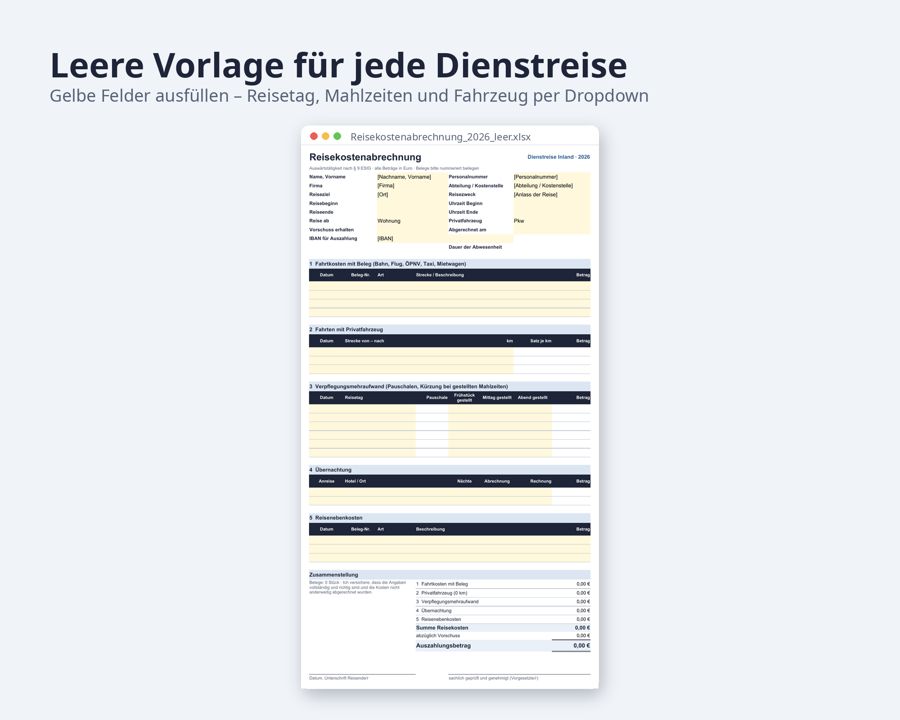Click the 'Dauer der Abwesenheit' label
Viewport: 900px width, 720px height.
475,247
